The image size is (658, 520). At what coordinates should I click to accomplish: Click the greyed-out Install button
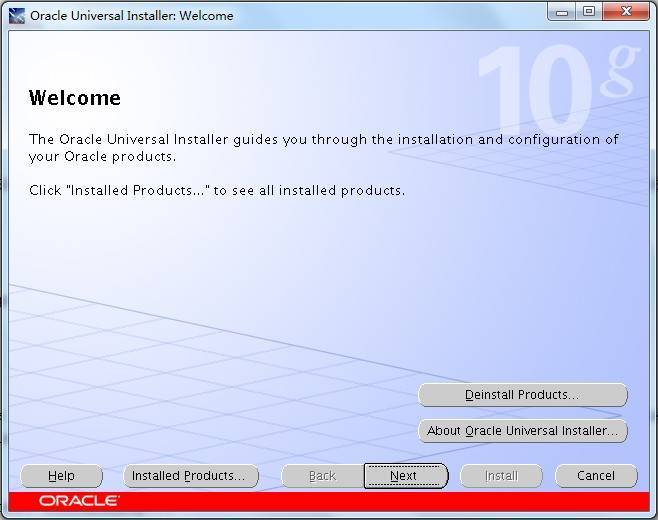click(501, 476)
